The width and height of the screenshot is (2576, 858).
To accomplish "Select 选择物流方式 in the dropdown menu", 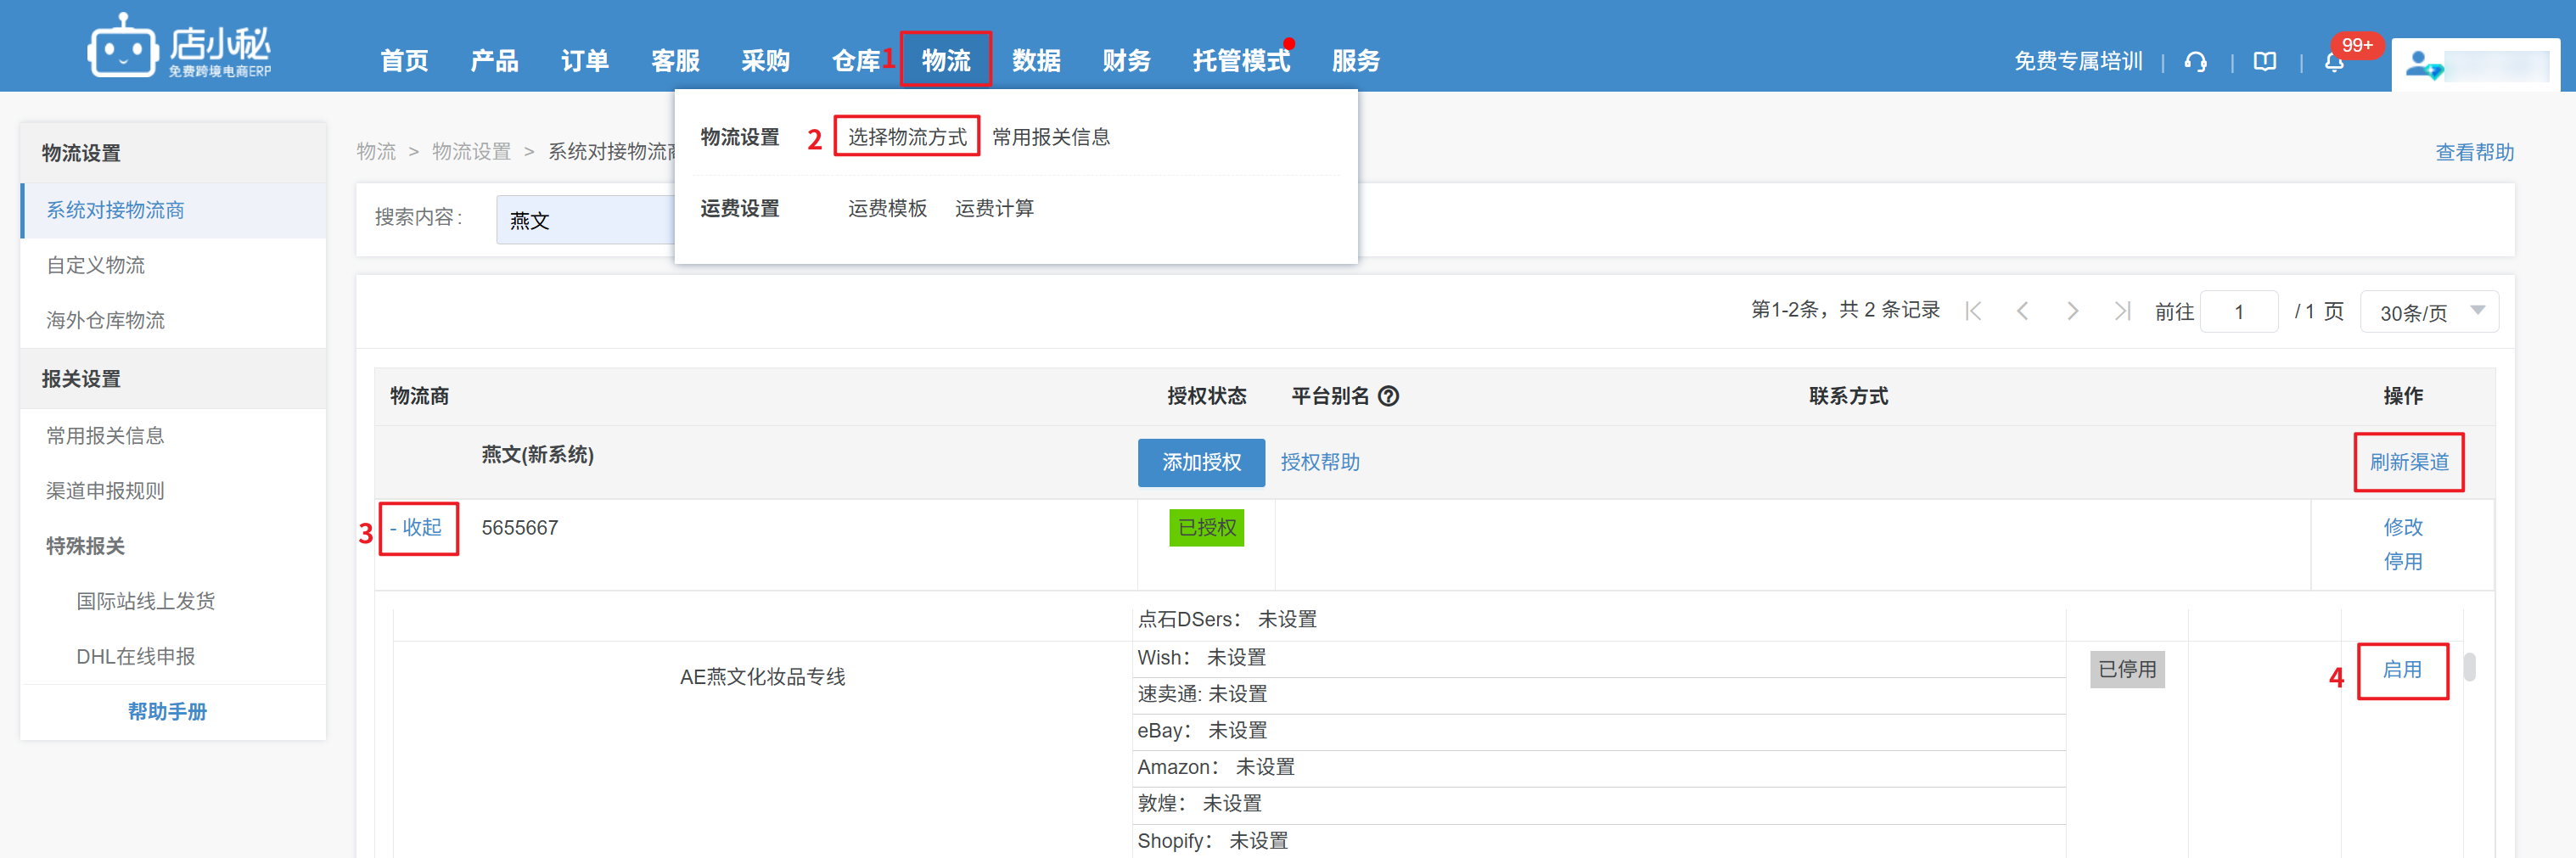I will pyautogui.click(x=906, y=137).
